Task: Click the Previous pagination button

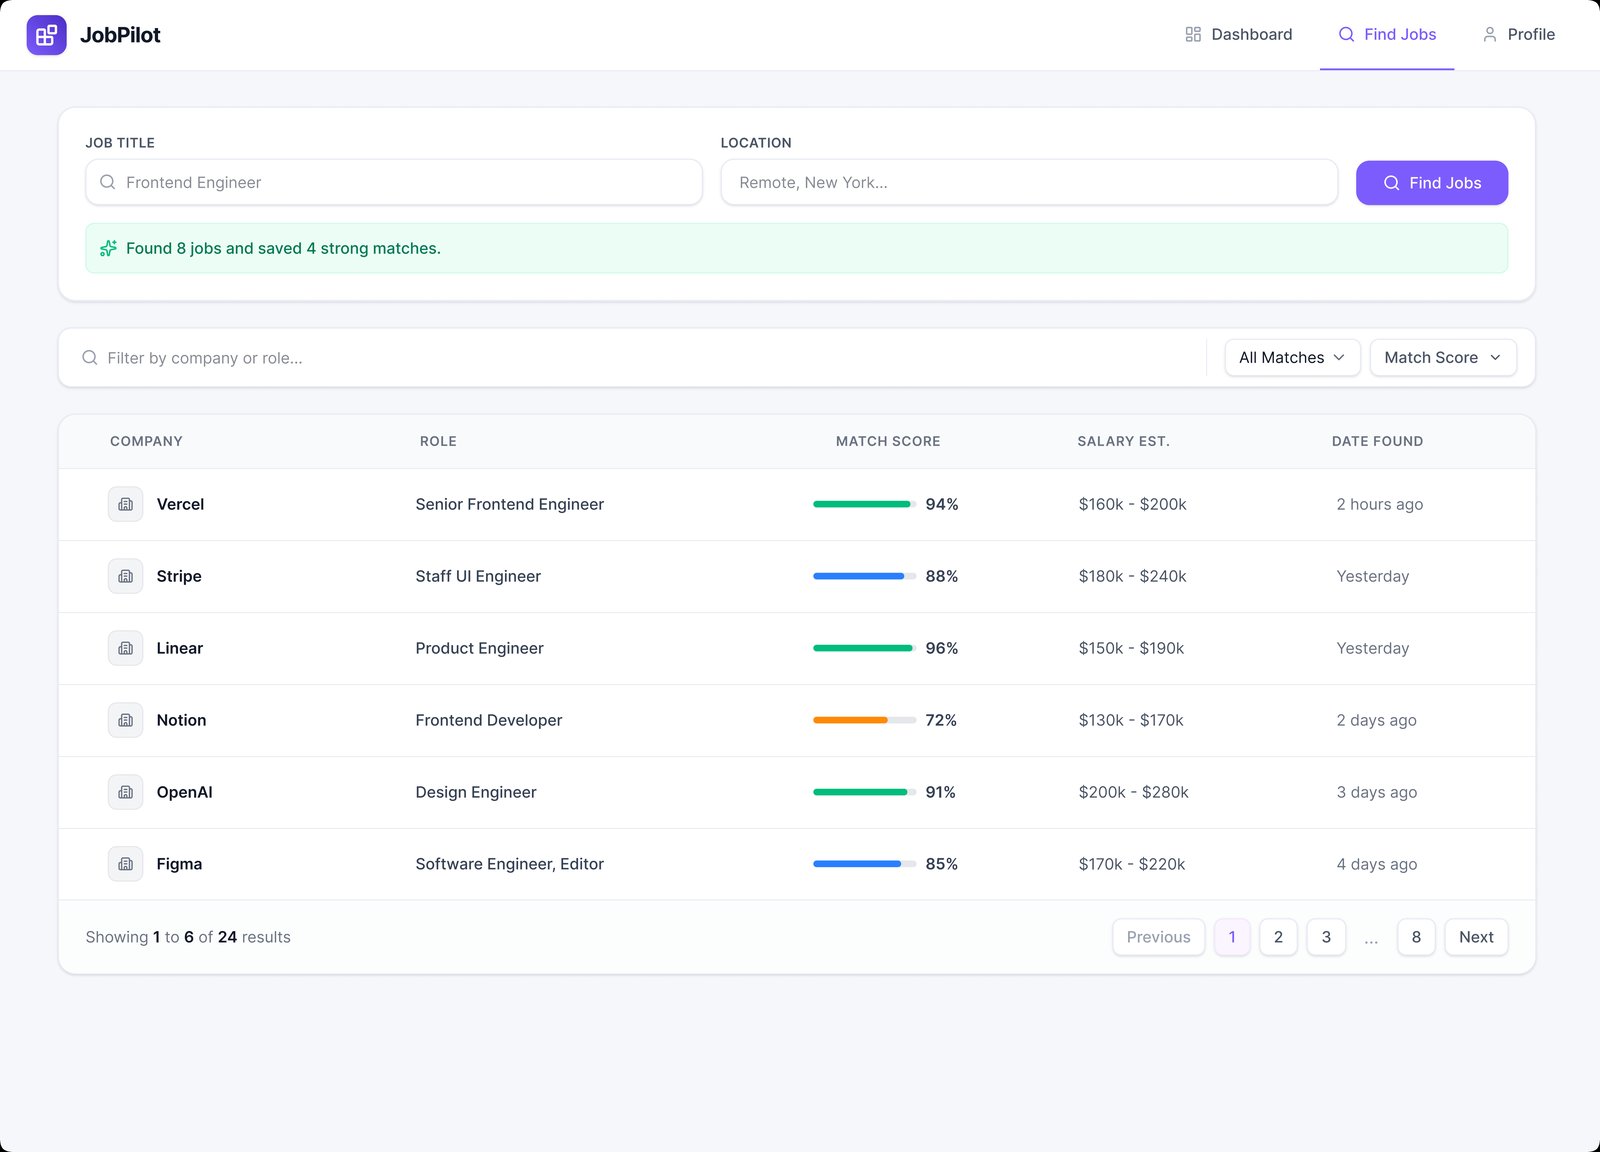Action: click(x=1158, y=937)
